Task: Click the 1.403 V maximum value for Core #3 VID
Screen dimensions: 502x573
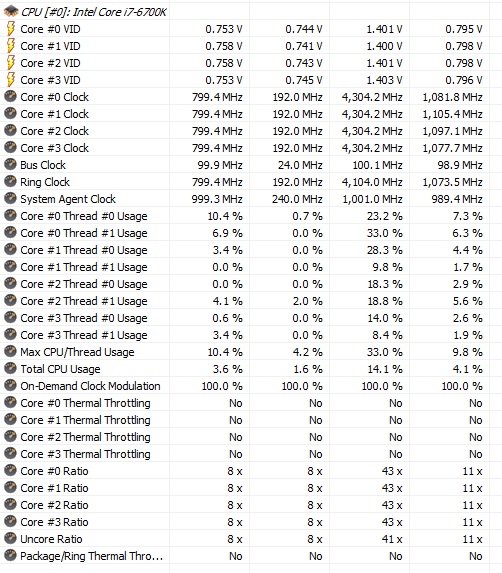Action: tap(384, 80)
